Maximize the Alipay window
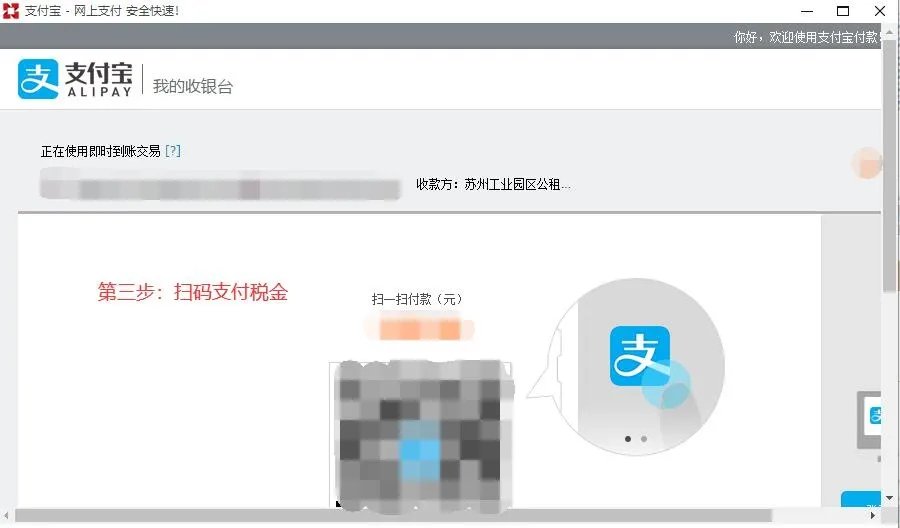Image resolution: width=900 pixels, height=528 pixels. (x=843, y=11)
